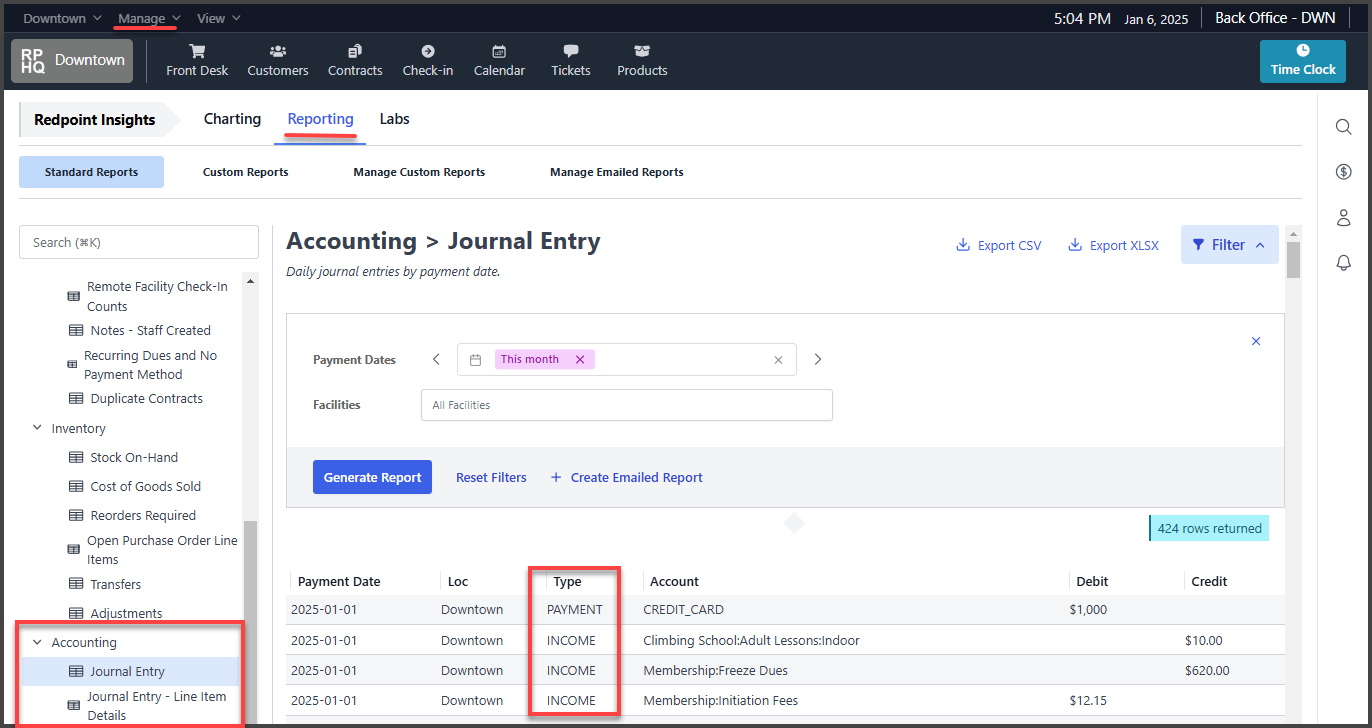Screen dimensions: 1372x728
Task: Sort by Loc column header
Action: point(458,581)
